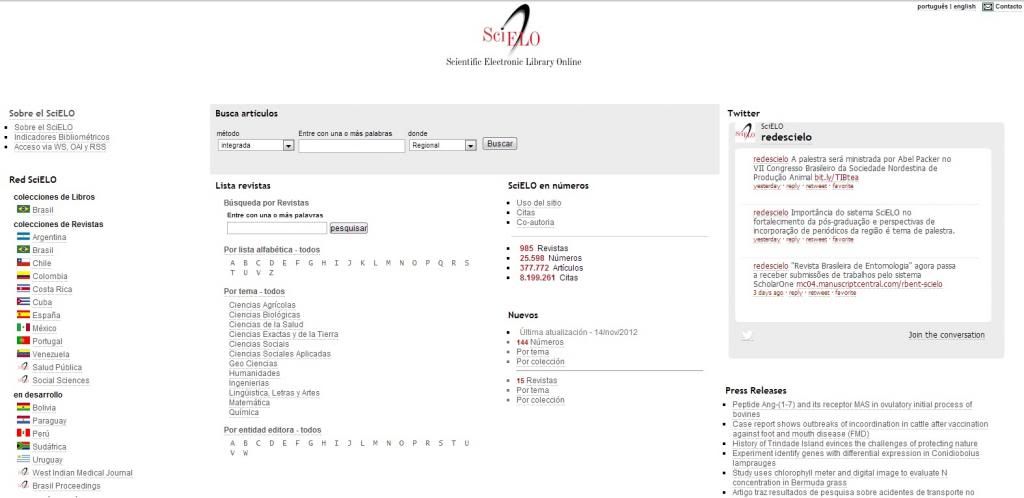Click the Brasil flag under colecciones de Libros

click(x=24, y=210)
